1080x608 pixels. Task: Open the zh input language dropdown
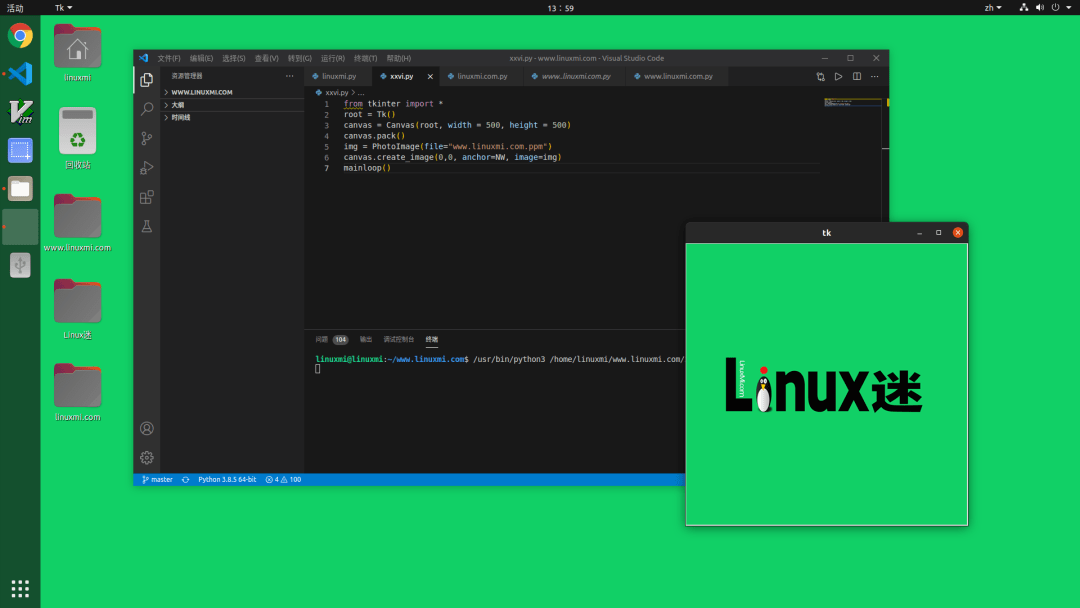coord(992,7)
